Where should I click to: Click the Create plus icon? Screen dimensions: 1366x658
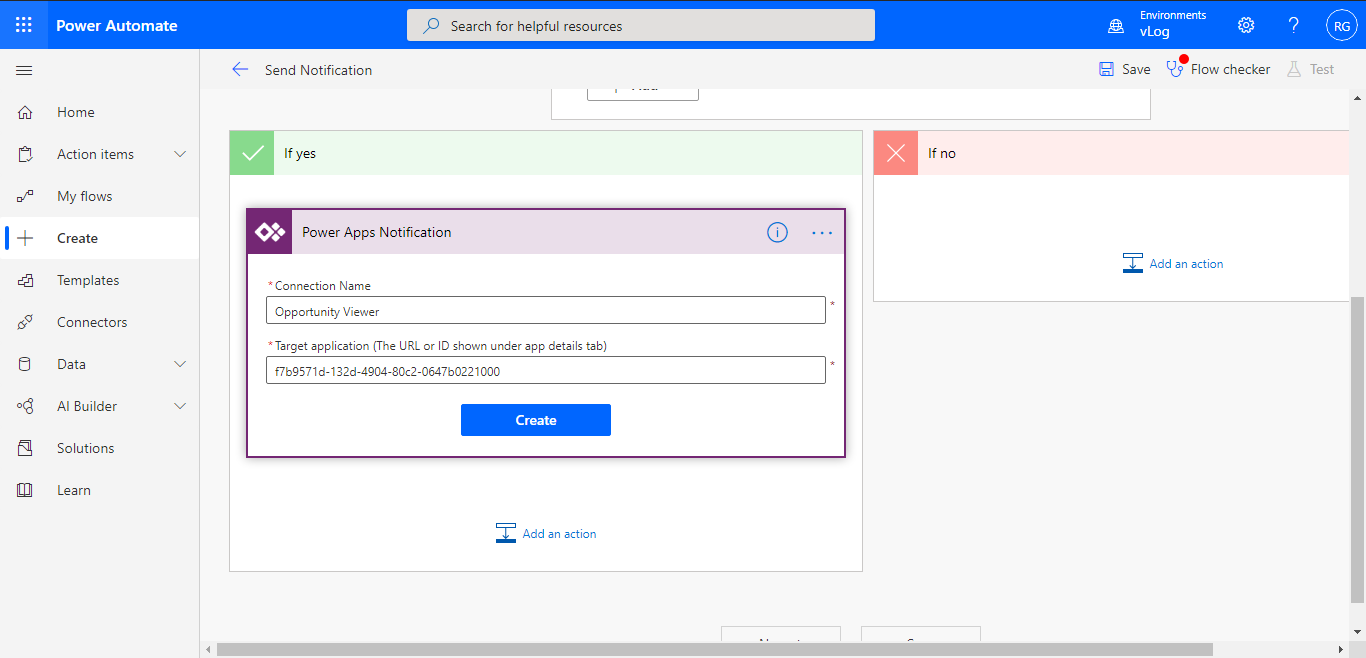tap(26, 238)
